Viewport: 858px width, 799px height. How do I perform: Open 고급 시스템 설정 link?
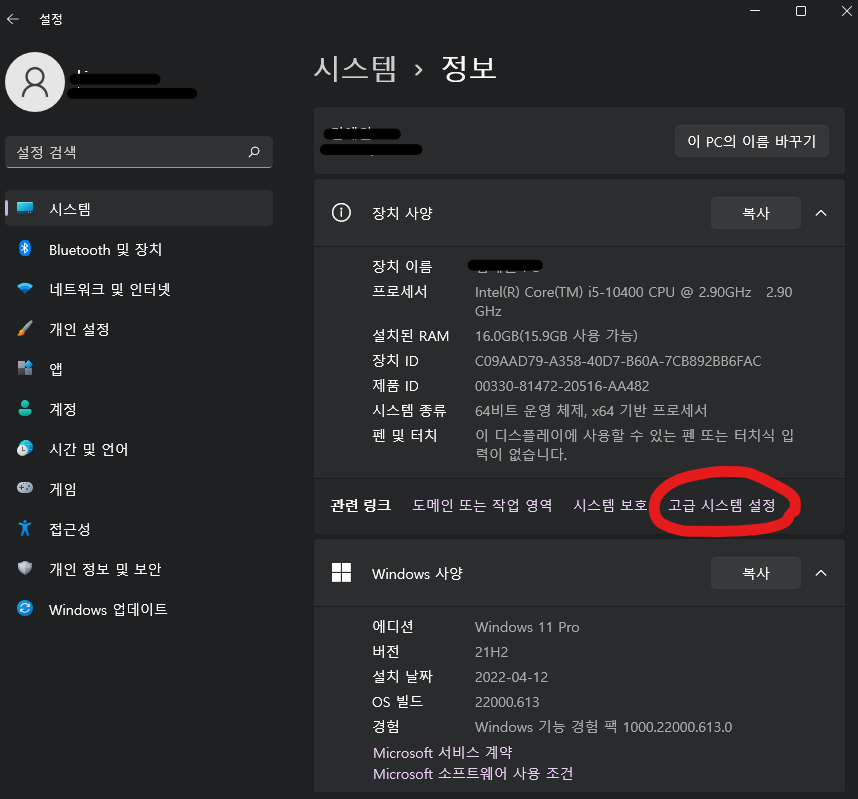point(722,505)
